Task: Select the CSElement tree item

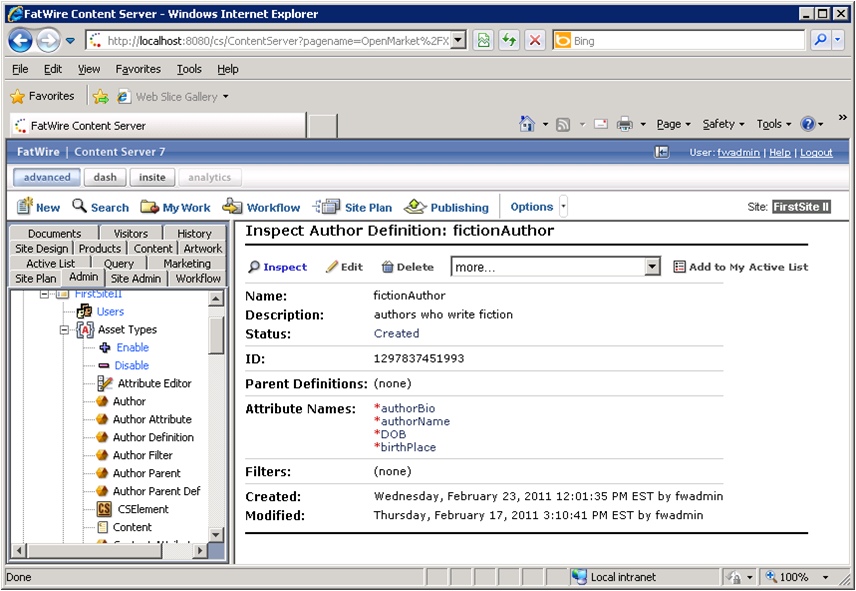Action: click(143, 509)
